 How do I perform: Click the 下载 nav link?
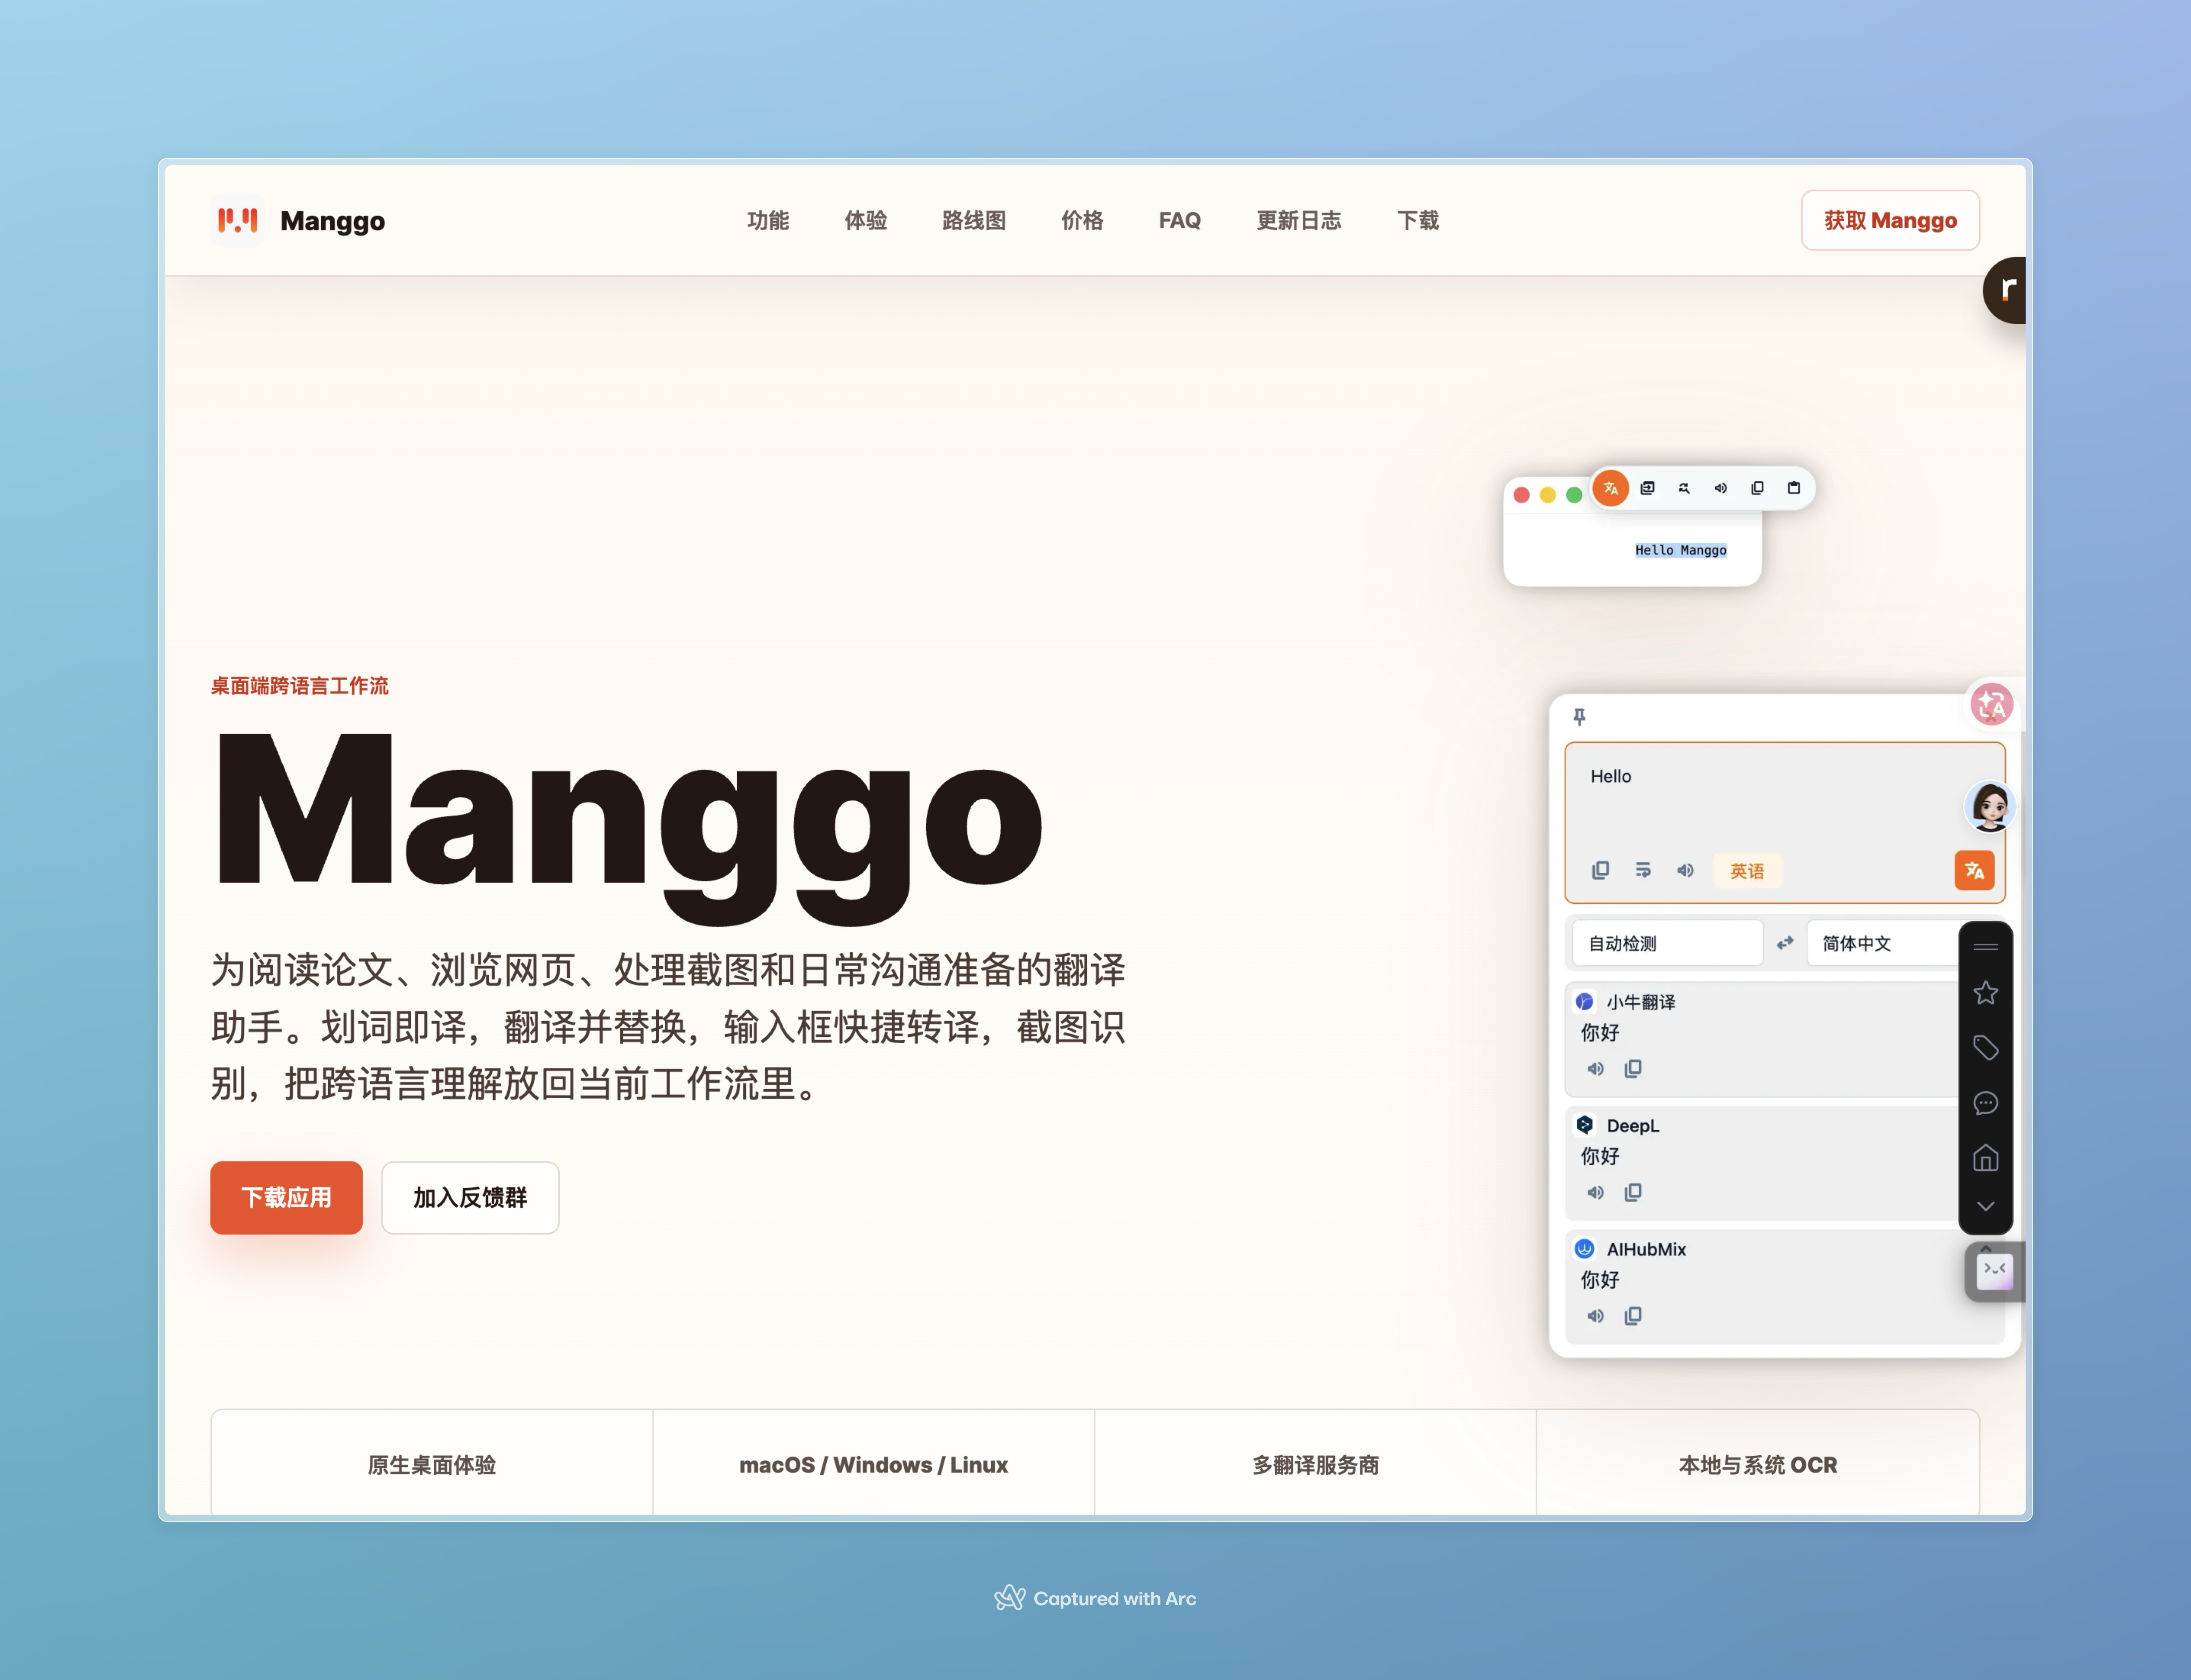point(1417,220)
